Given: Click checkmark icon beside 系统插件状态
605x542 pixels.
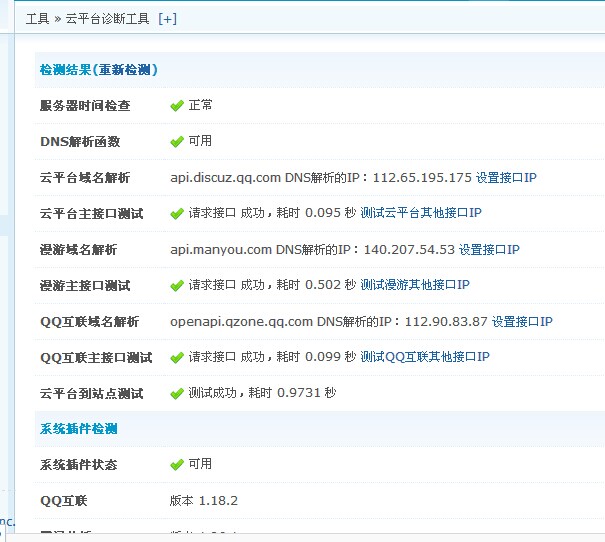Looking at the screenshot, I should [x=177, y=465].
